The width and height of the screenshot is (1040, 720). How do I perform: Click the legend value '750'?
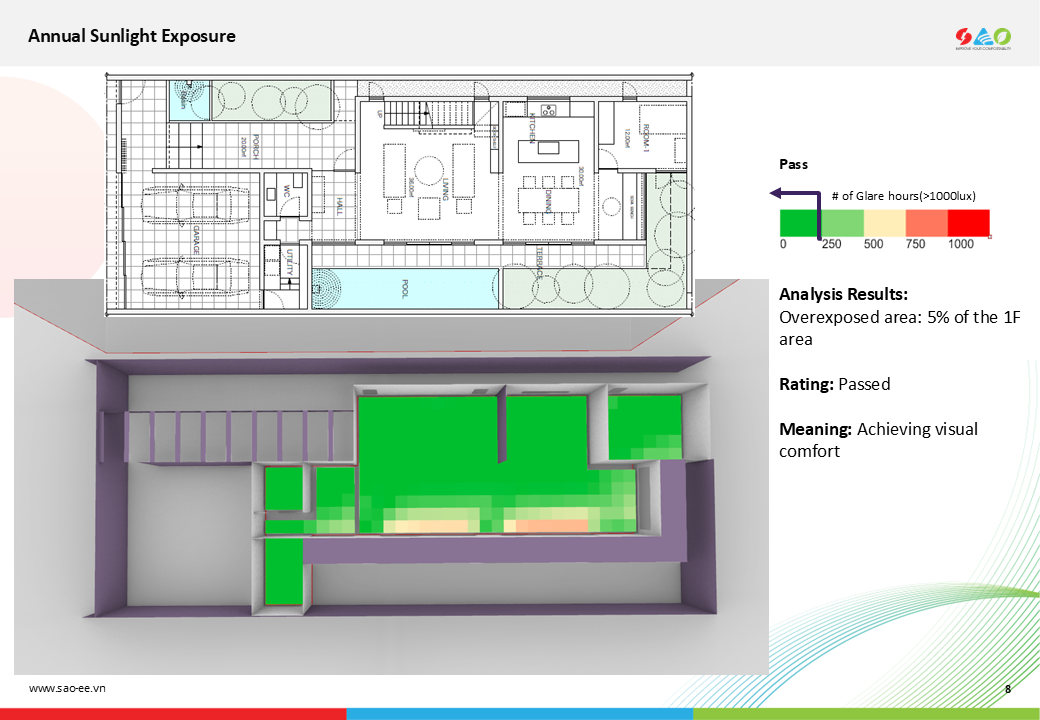coord(915,244)
